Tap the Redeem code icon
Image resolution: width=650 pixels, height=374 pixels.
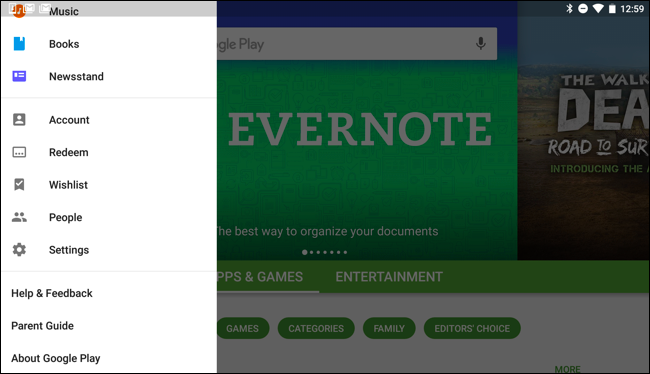click(x=19, y=152)
